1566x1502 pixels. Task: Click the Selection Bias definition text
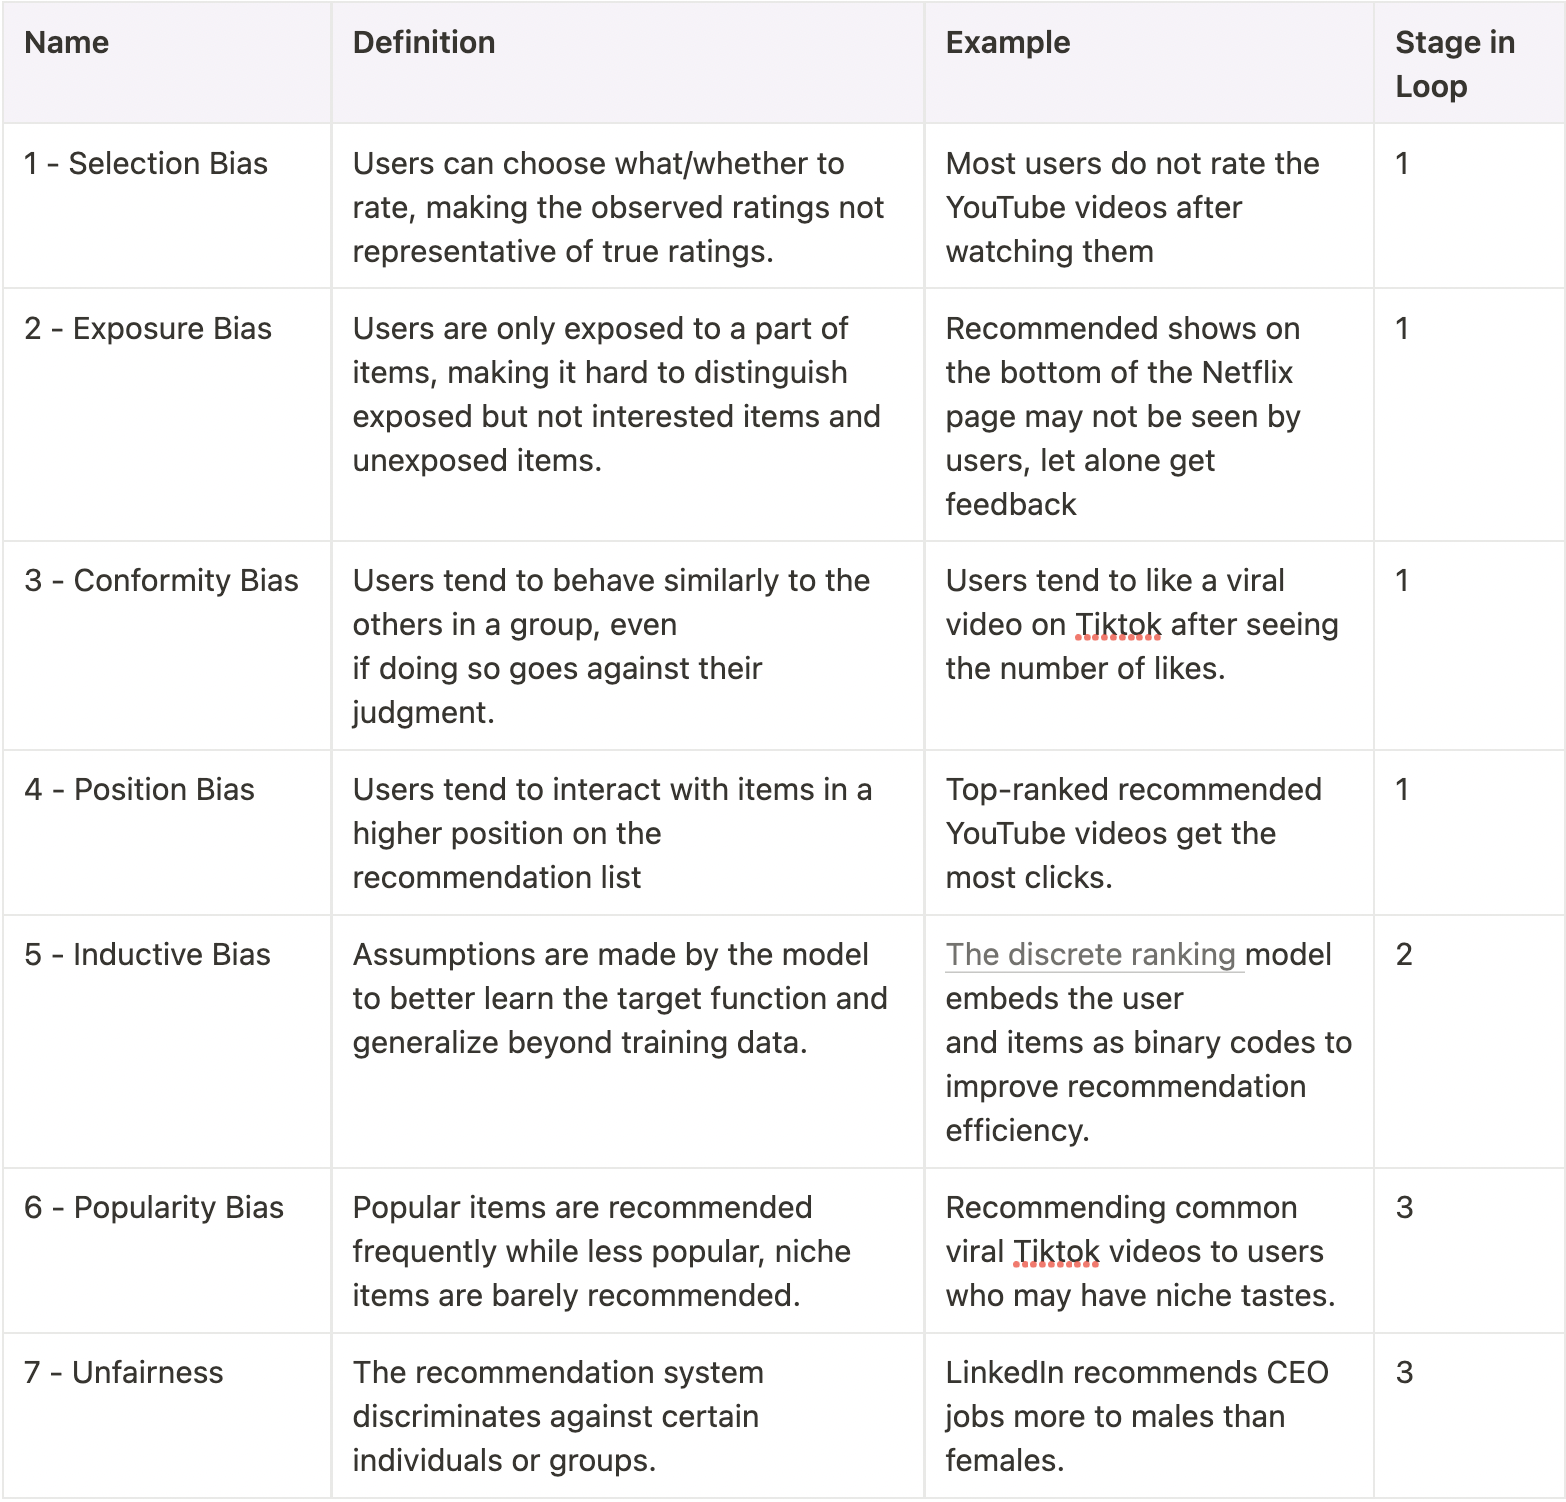coord(617,208)
